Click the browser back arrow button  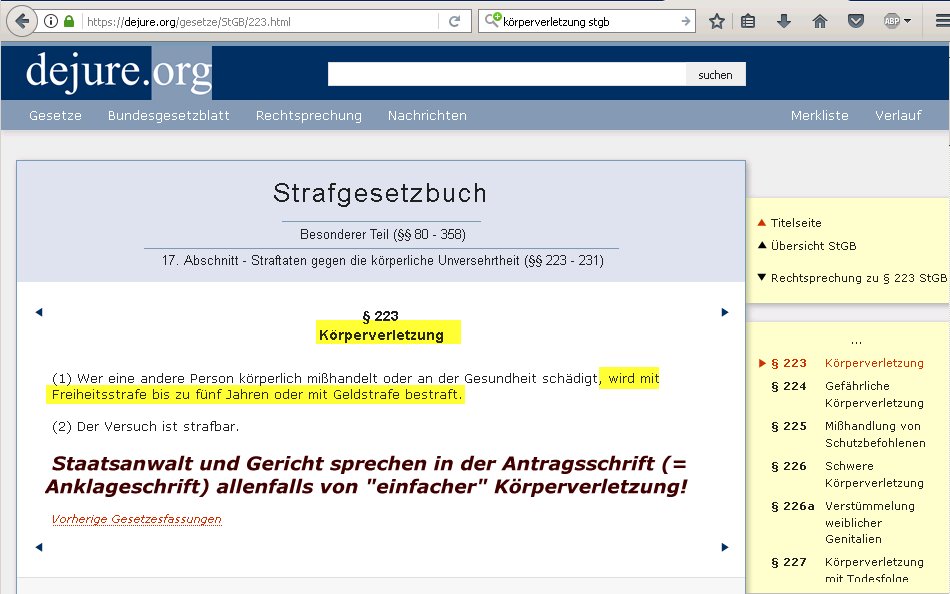pyautogui.click(x=21, y=21)
